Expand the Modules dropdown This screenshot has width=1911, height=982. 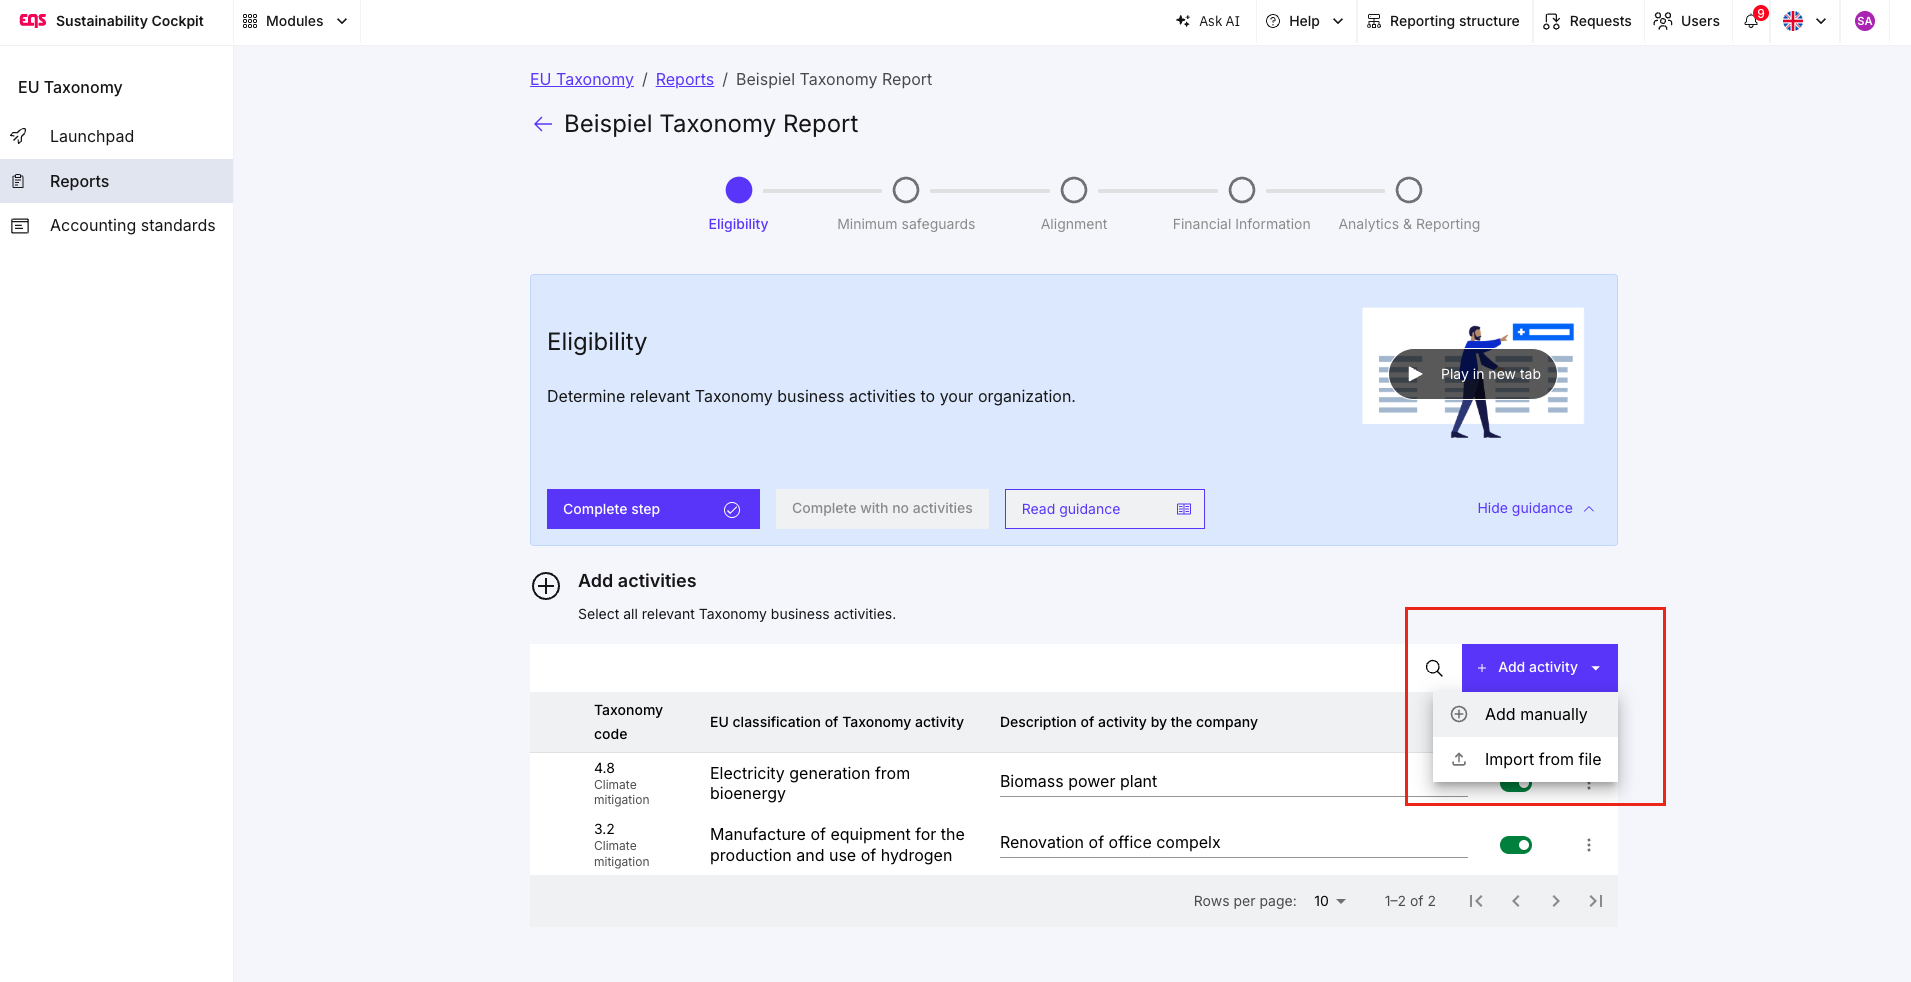295,21
